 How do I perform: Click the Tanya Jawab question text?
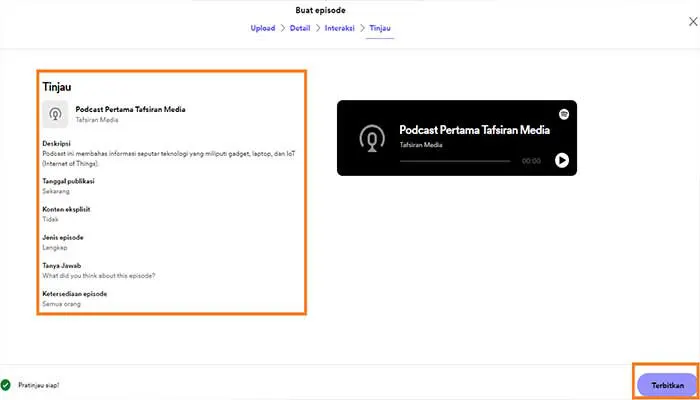pyautogui.click(x=98, y=275)
